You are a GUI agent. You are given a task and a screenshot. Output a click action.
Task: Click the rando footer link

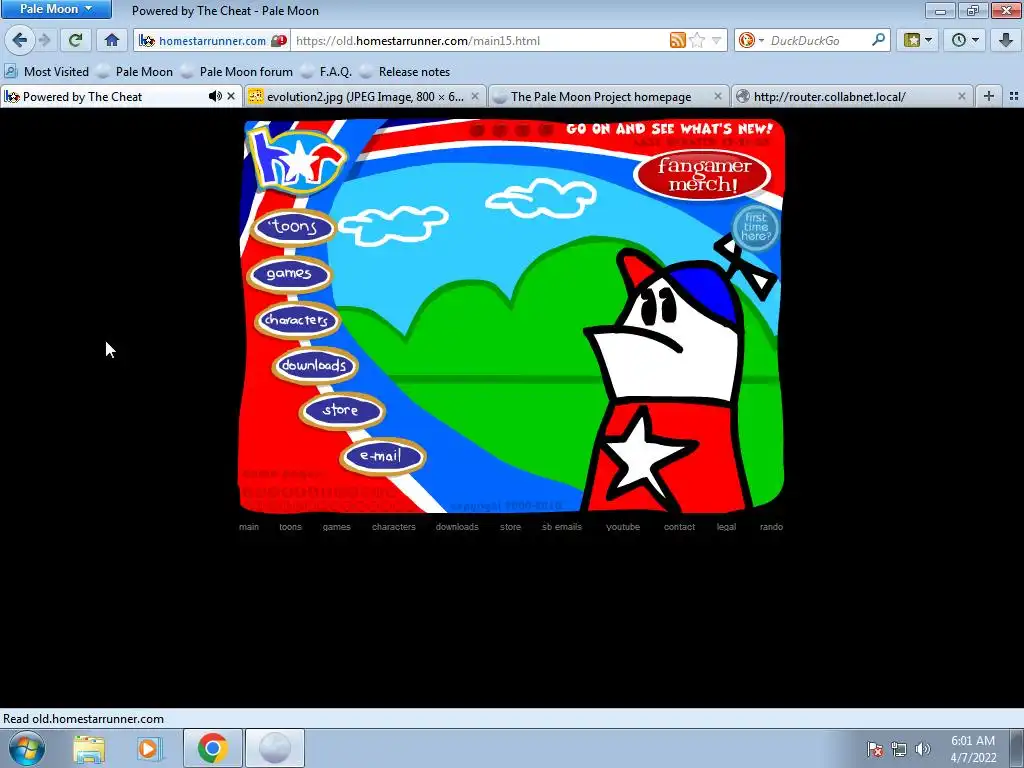(771, 527)
